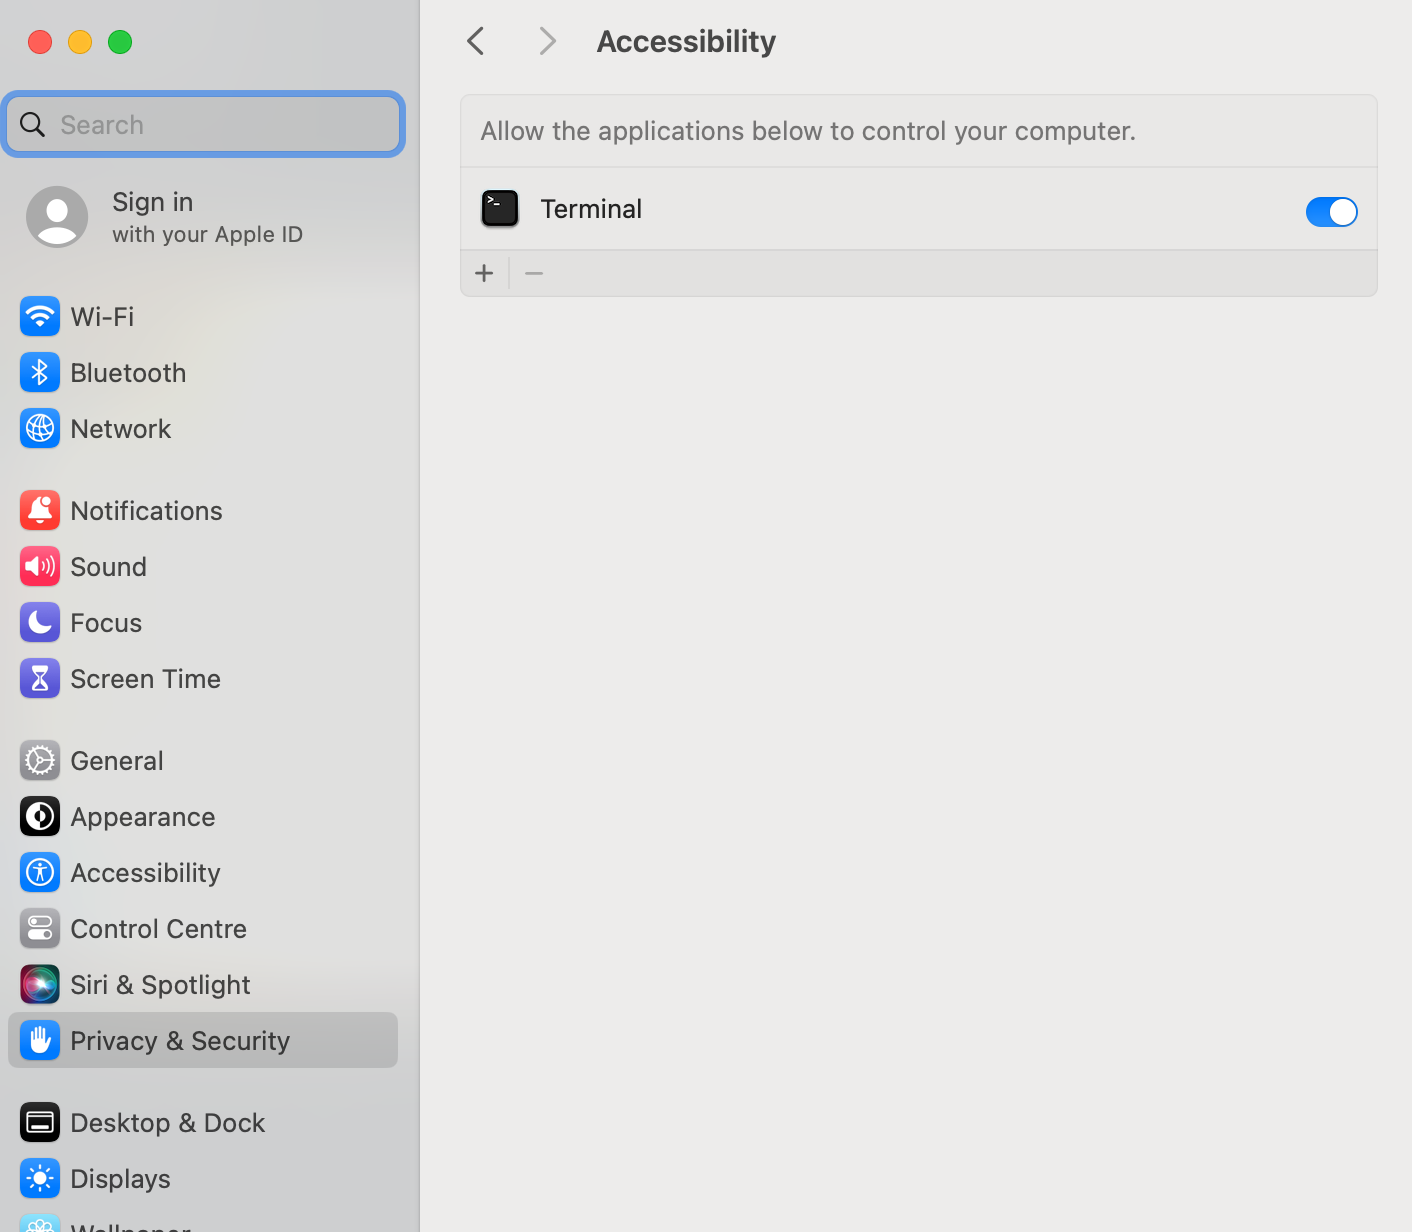1412x1232 pixels.
Task: Open the General settings pane
Action: pyautogui.click(x=117, y=761)
